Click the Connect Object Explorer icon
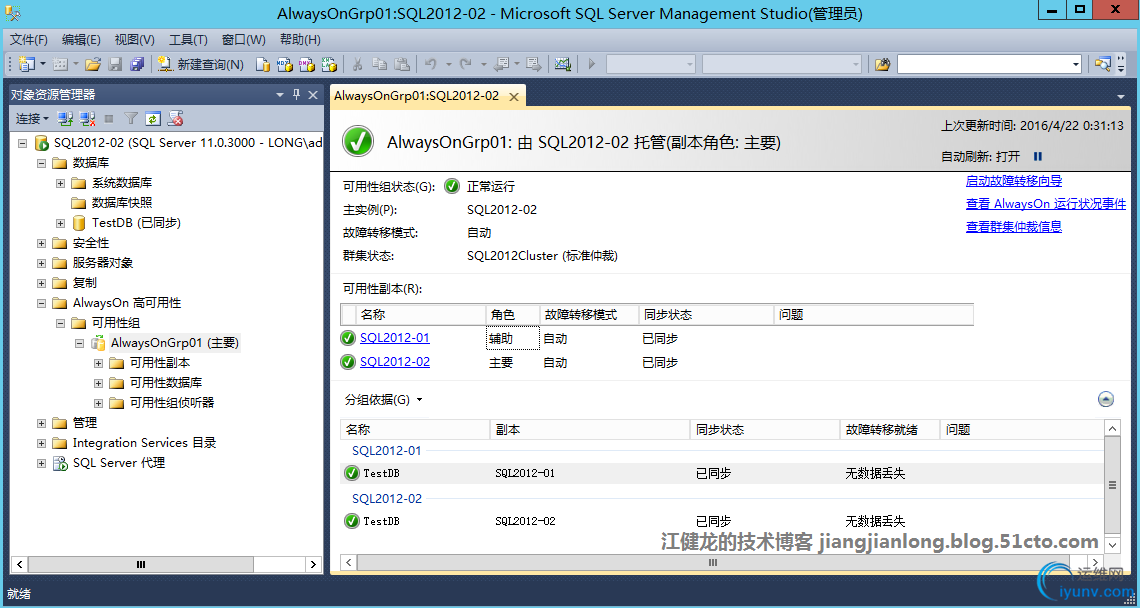Screen dimensions: 1140x608 pos(65,118)
